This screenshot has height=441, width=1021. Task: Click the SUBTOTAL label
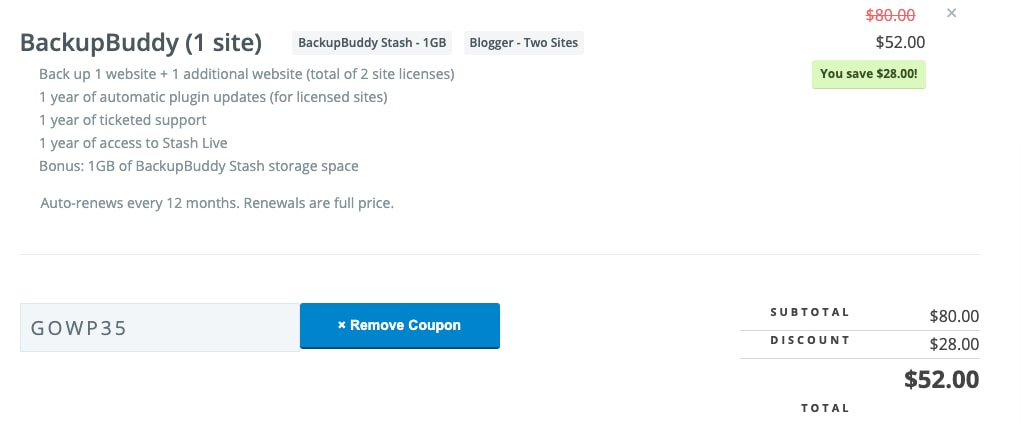point(810,312)
